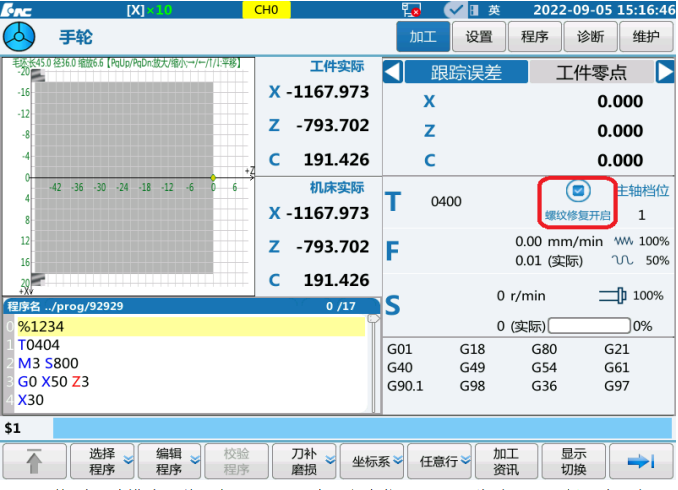Click the G90.1 modal code
The image size is (678, 490).
coord(405,386)
